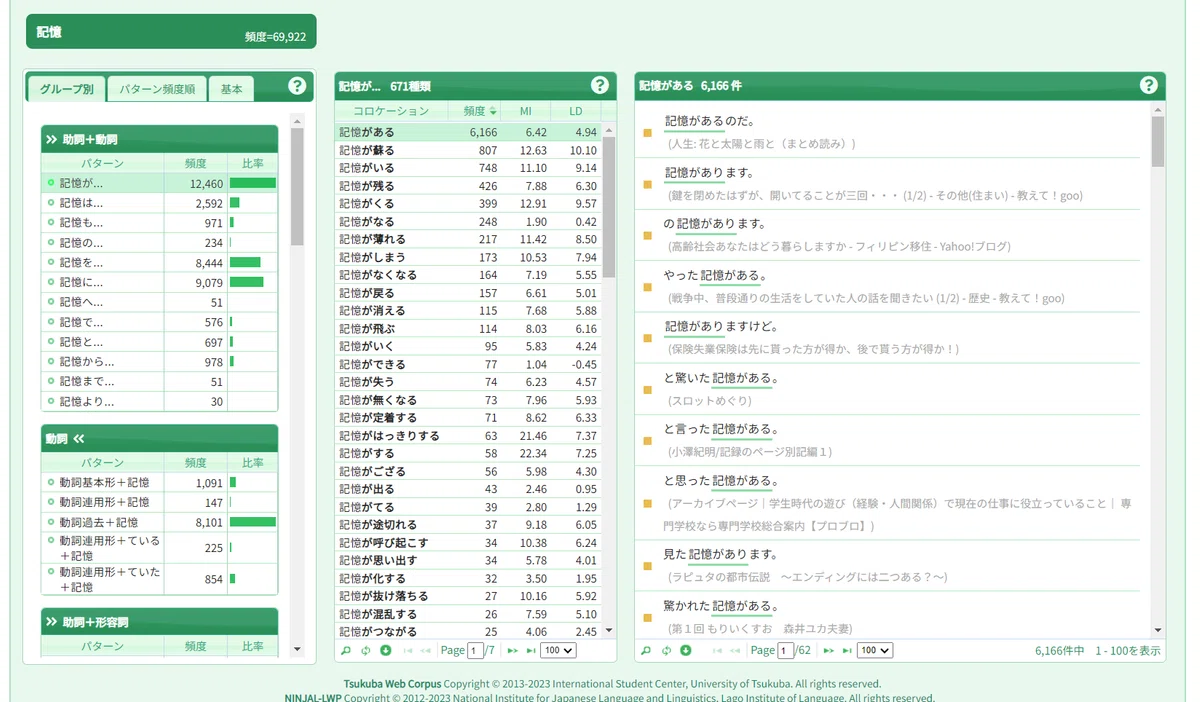
Task: Select the 動詞過去形＋記憶 pattern
Action: click(160, 522)
